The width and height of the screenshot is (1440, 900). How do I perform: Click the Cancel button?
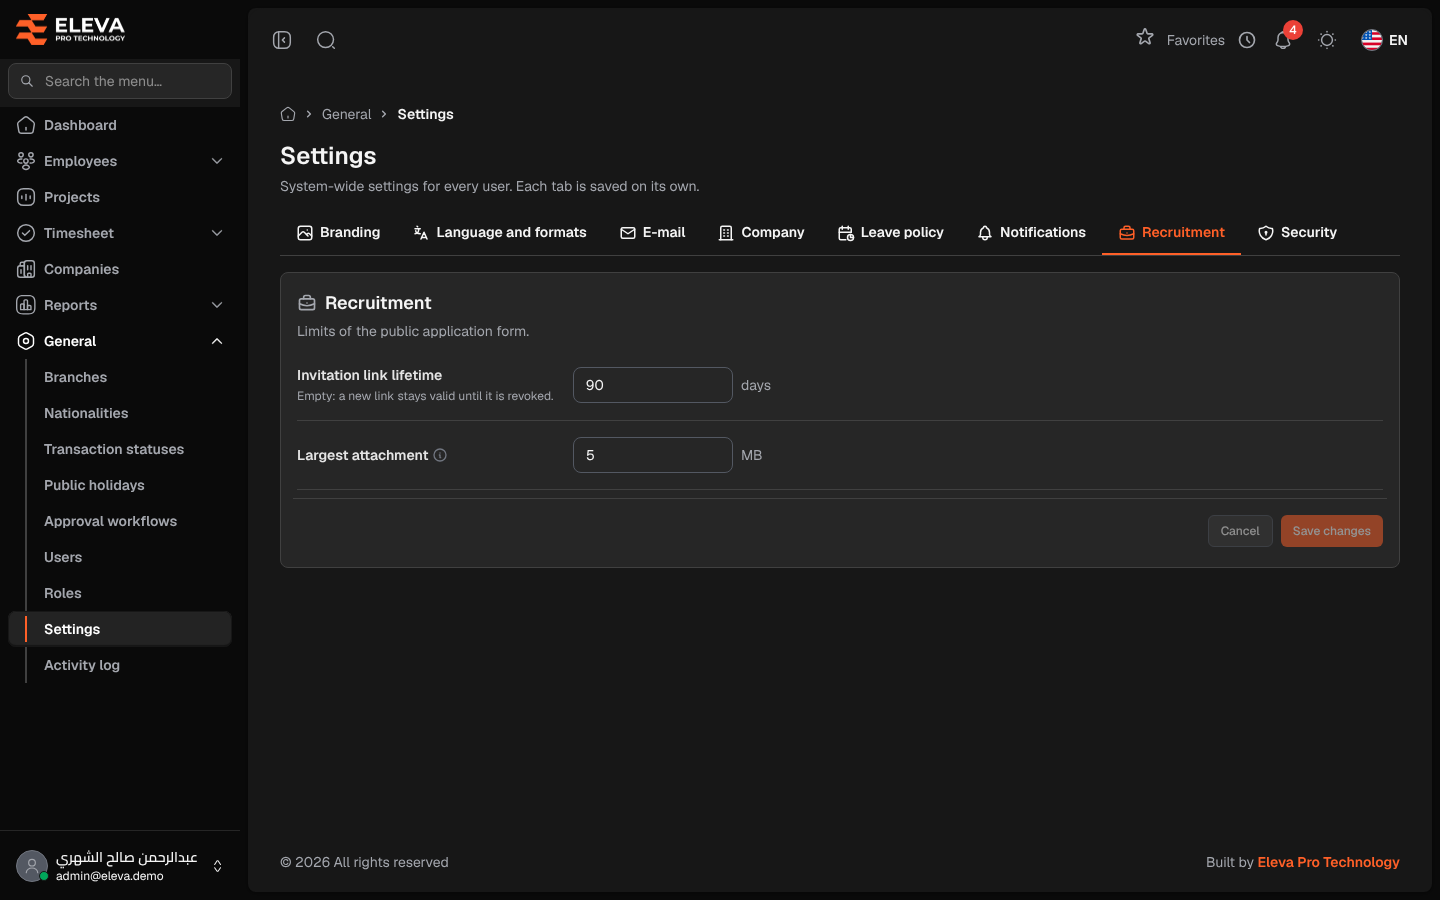click(1240, 531)
